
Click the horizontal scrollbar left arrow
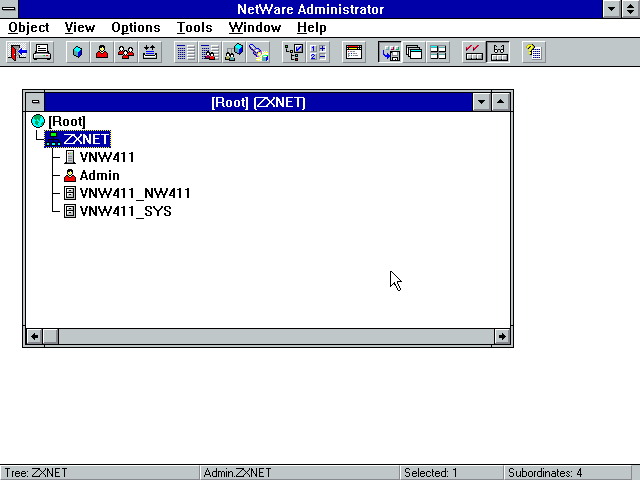[x=34, y=336]
